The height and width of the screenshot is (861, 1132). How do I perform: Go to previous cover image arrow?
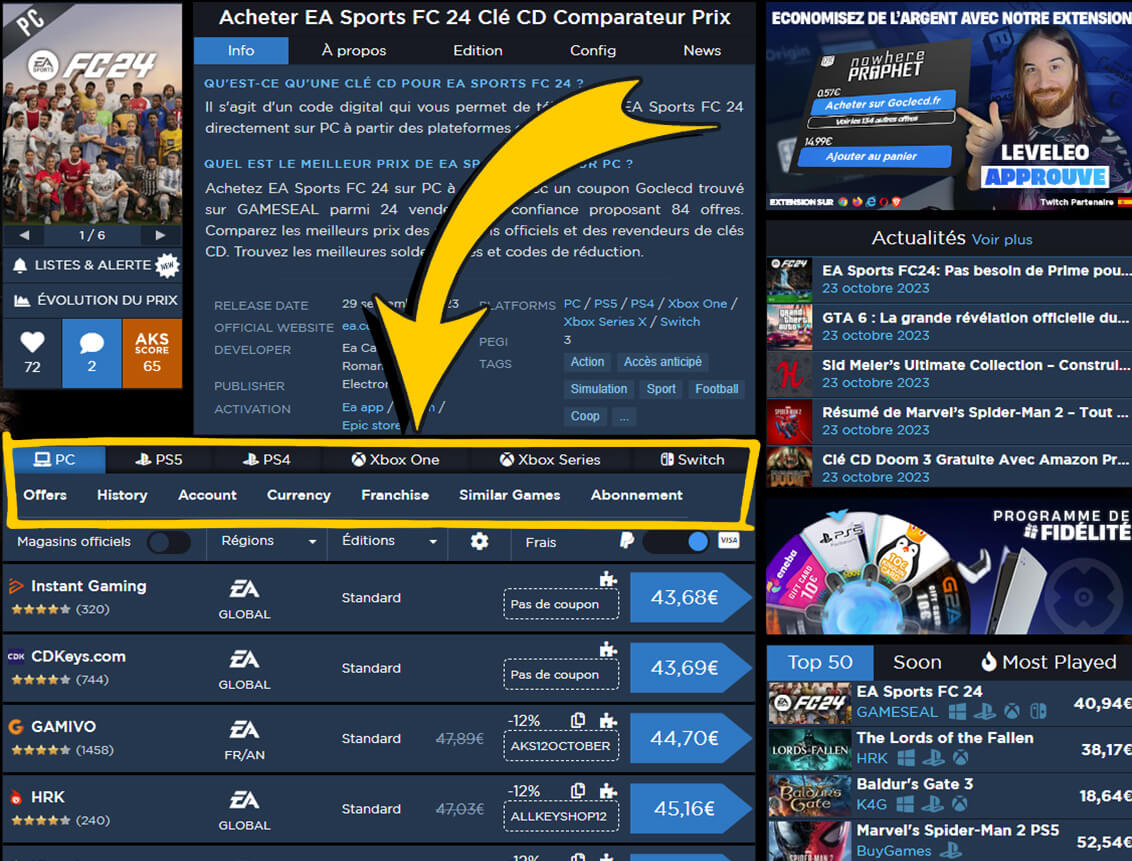pyautogui.click(x=25, y=235)
